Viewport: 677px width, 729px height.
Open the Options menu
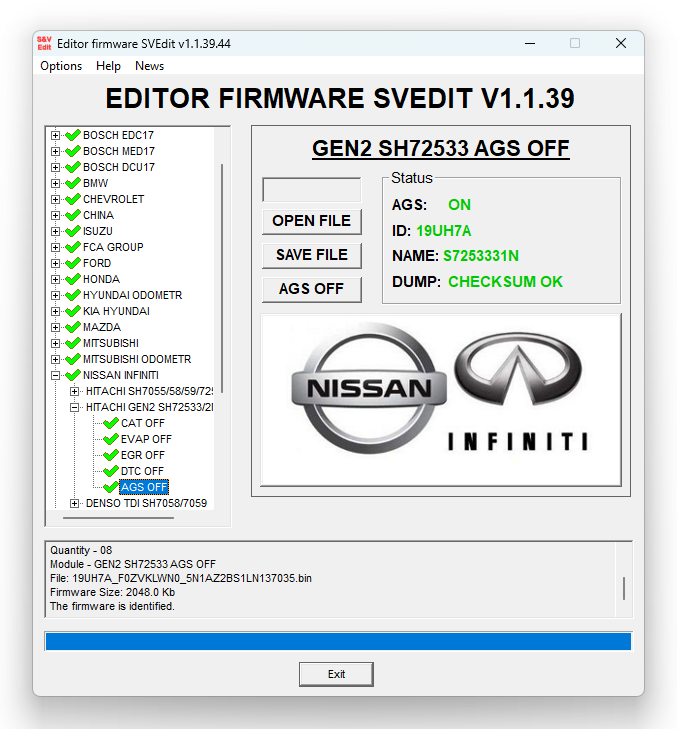(61, 66)
